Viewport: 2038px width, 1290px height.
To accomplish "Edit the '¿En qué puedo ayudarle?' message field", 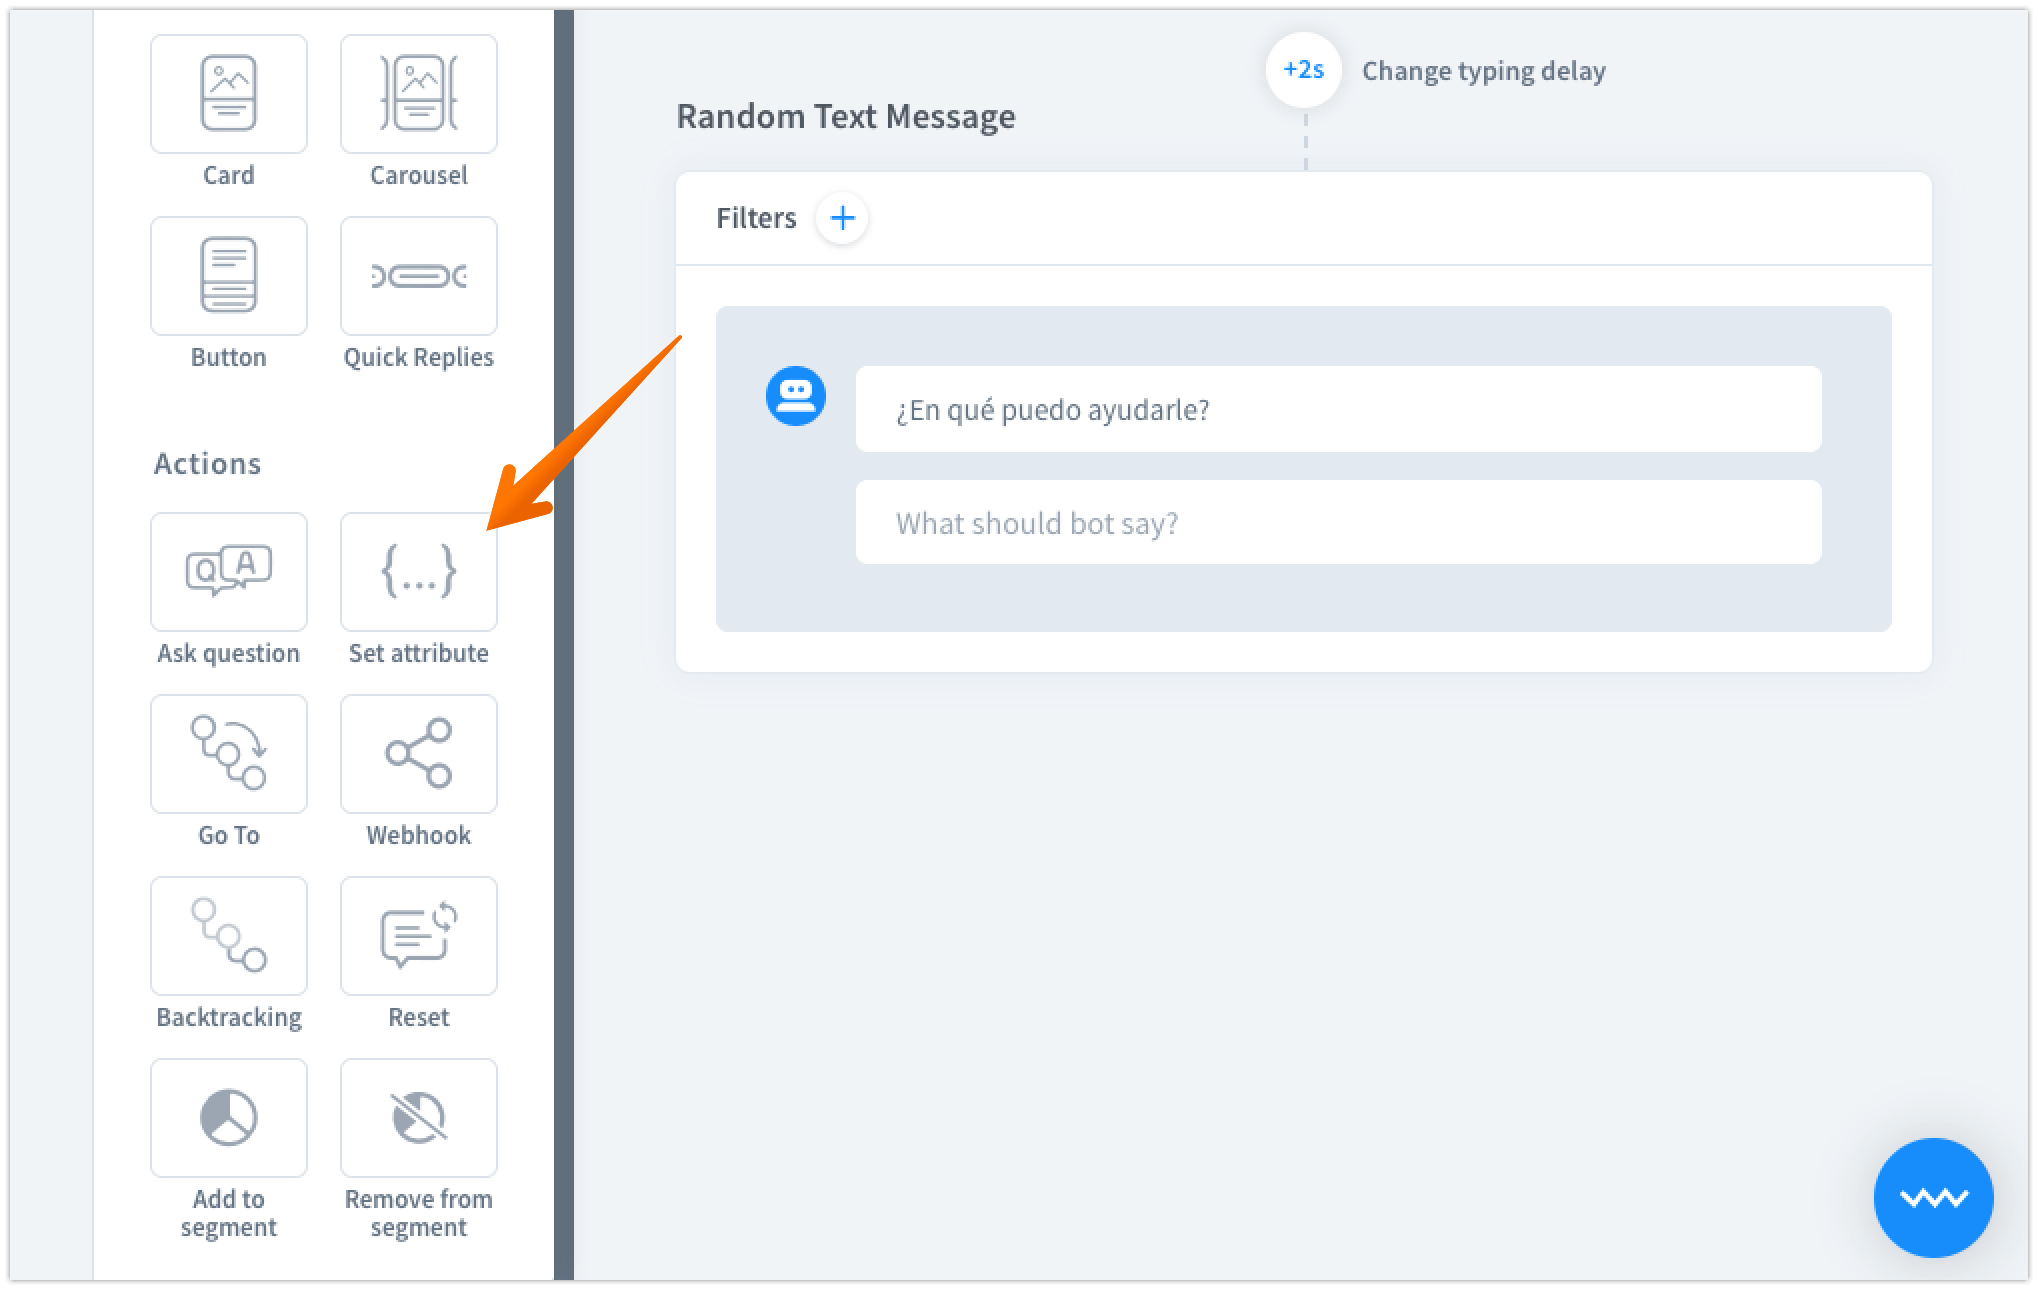I will coord(1337,410).
